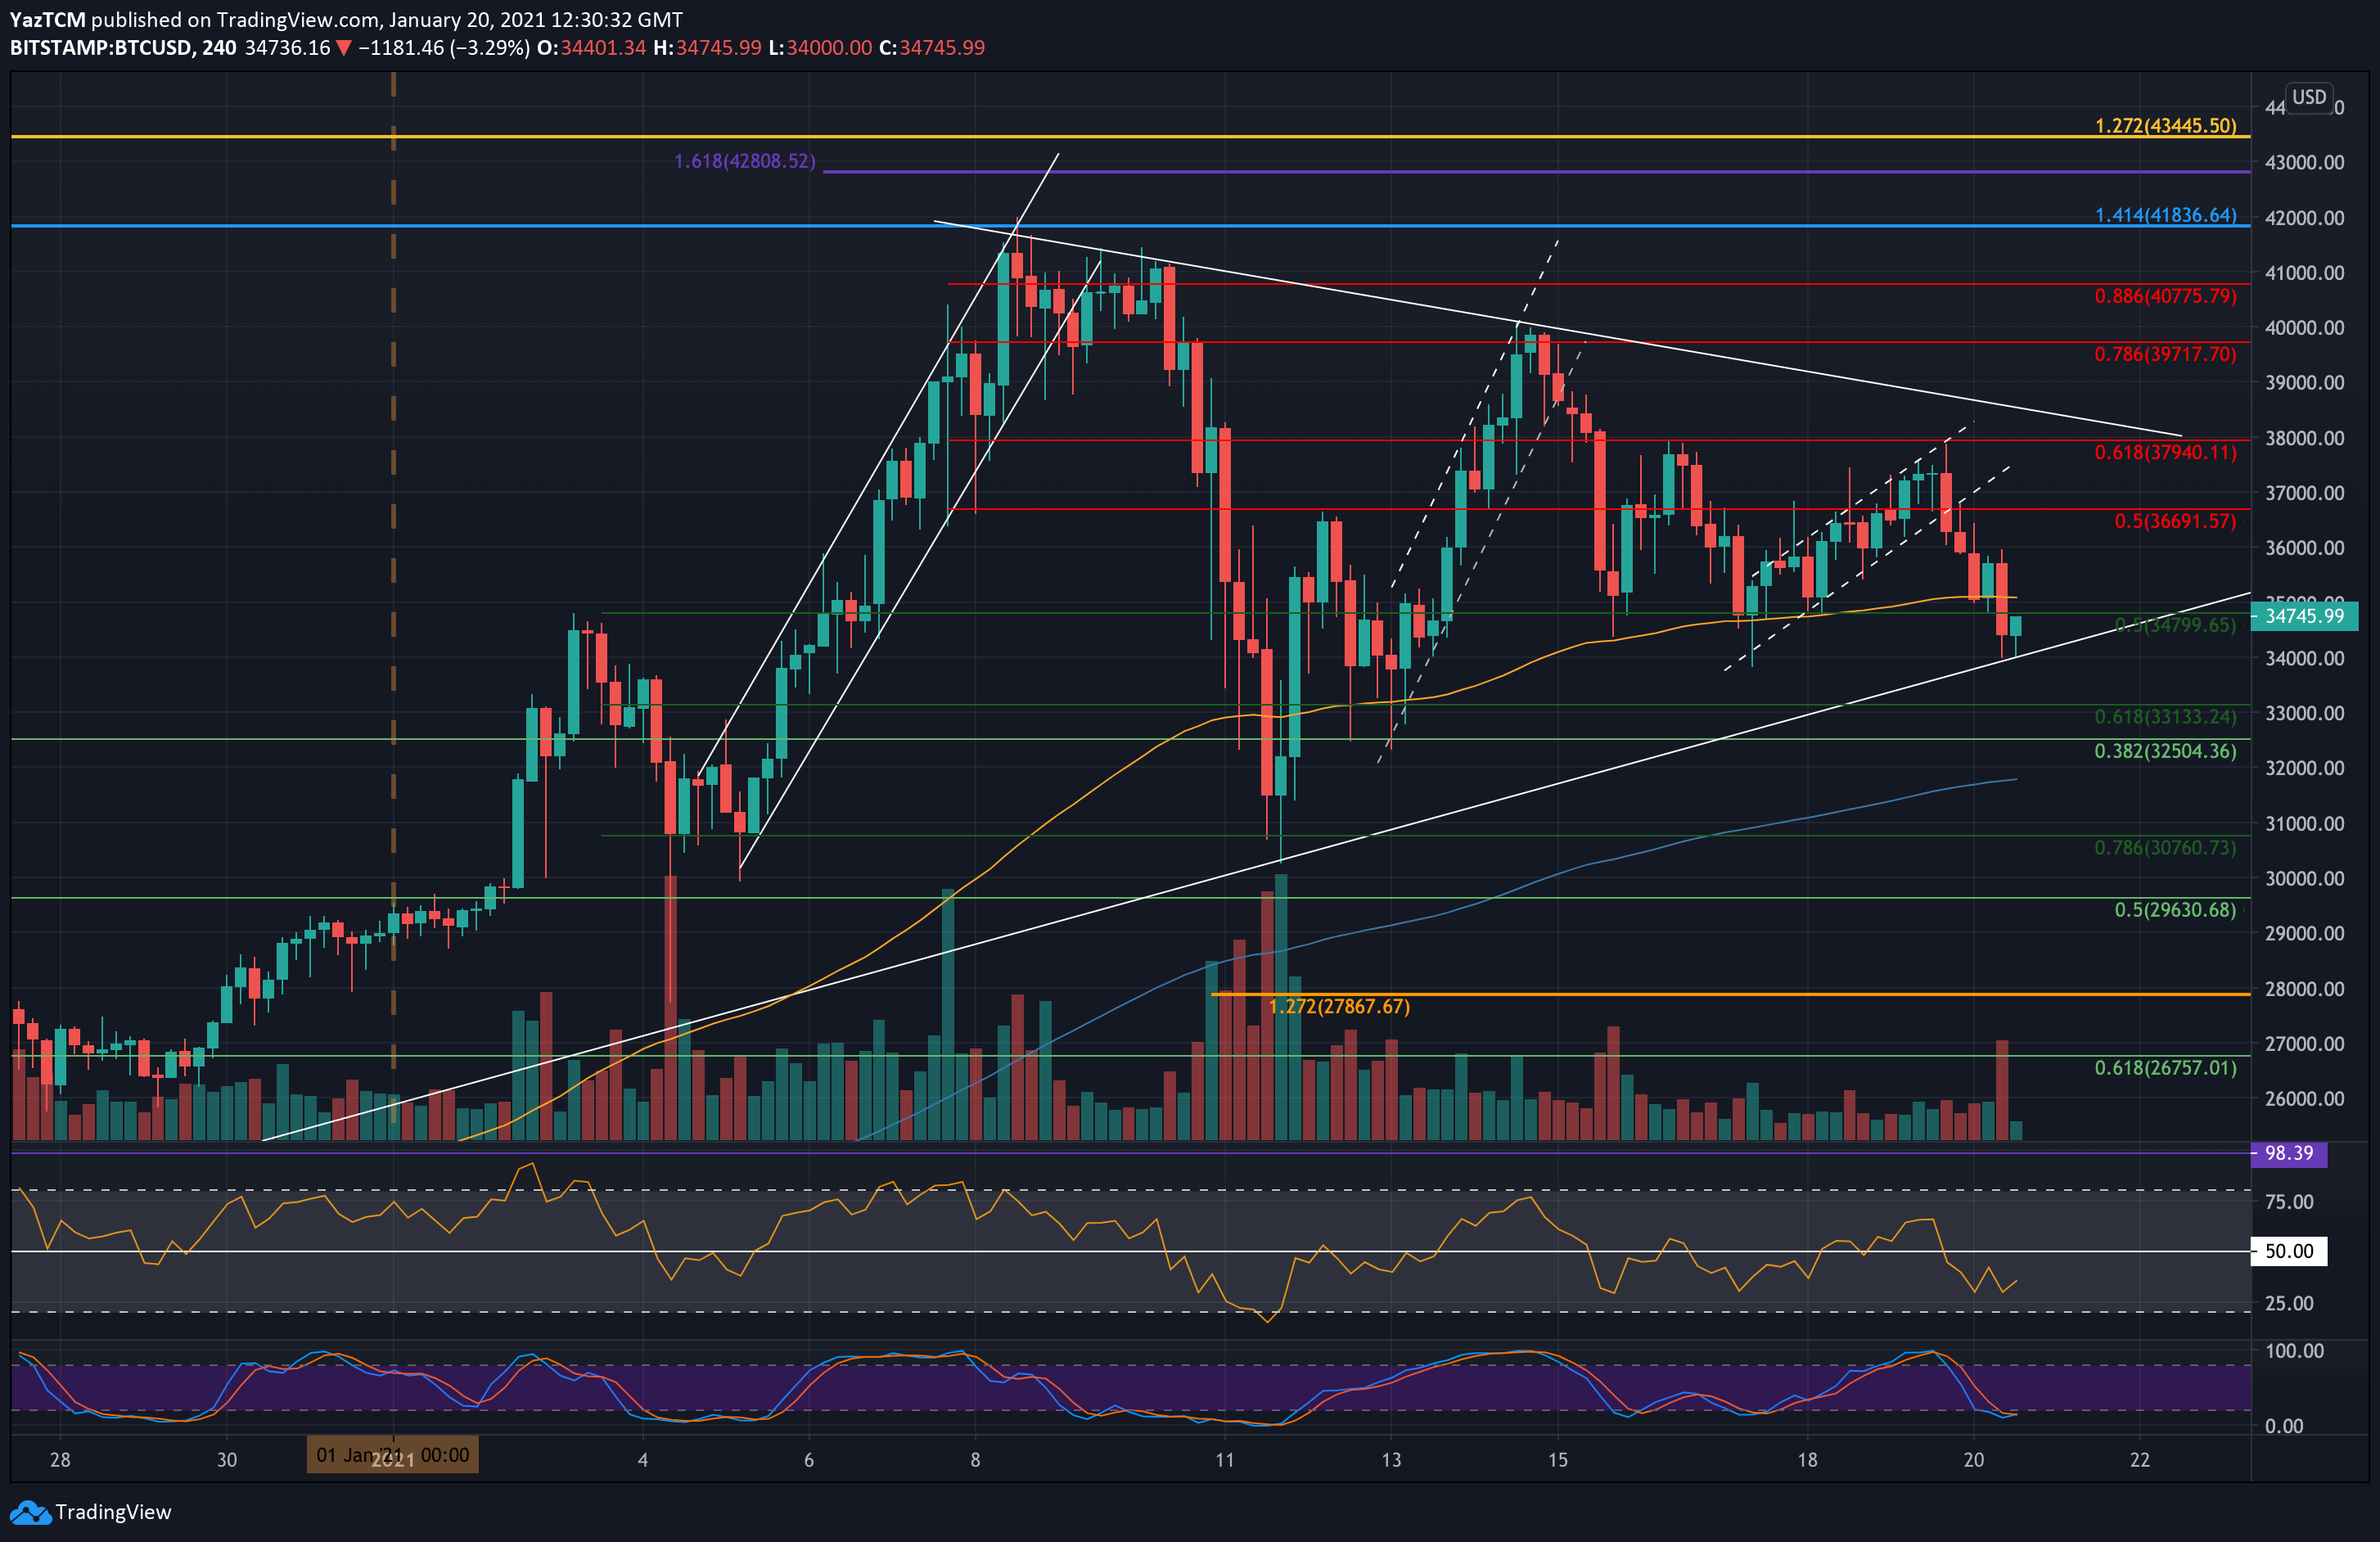The height and width of the screenshot is (1542, 2380).
Task: Click the 0.786(30760.73) green level label
Action: (x=2165, y=847)
